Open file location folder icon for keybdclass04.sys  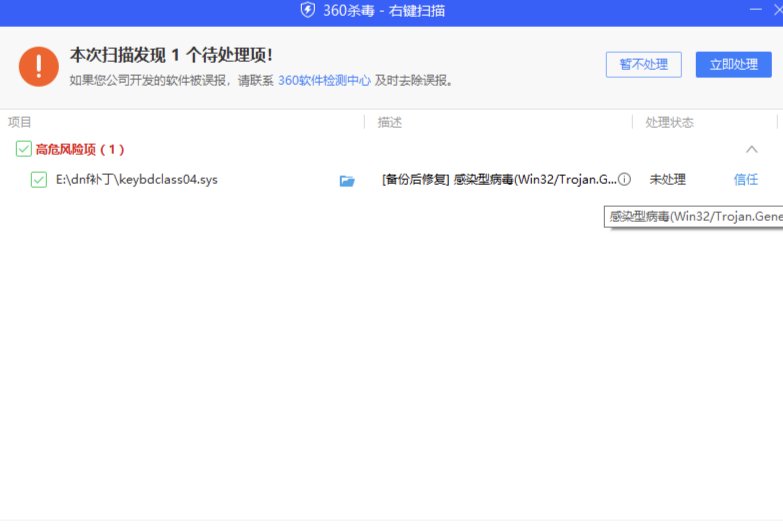pyautogui.click(x=347, y=180)
